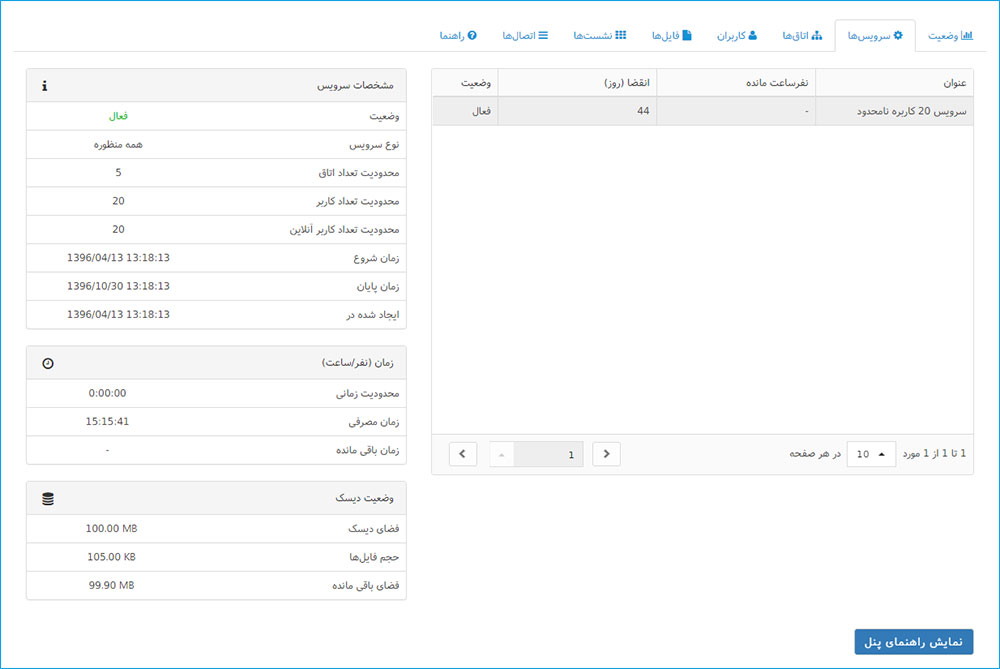Click the ایجاد شده در label
The width and height of the screenshot is (1000, 669).
[x=372, y=314]
